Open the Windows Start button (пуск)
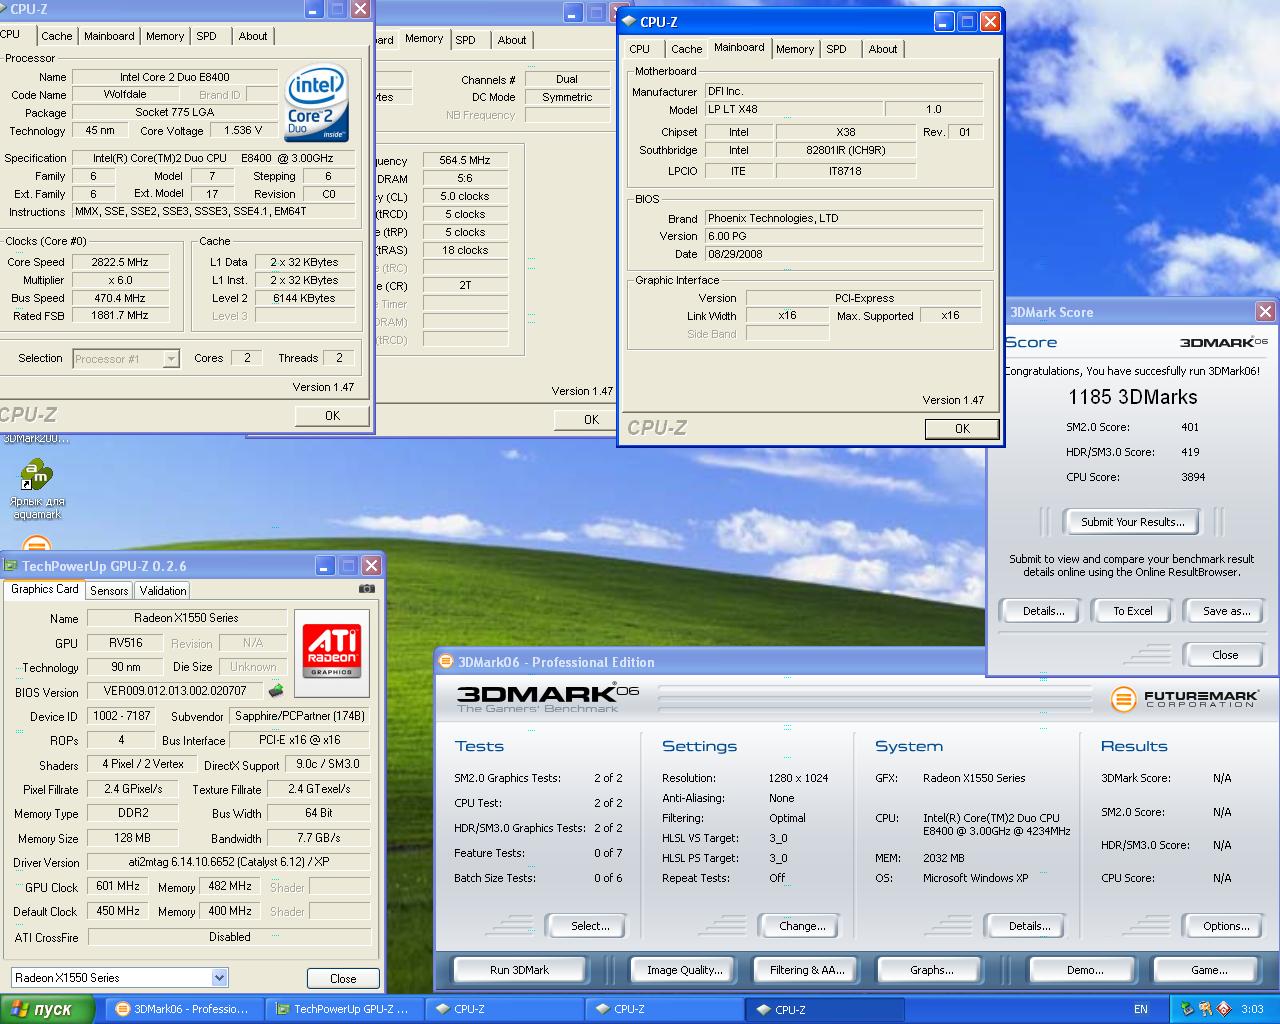1280x1024 pixels. click(x=47, y=1009)
